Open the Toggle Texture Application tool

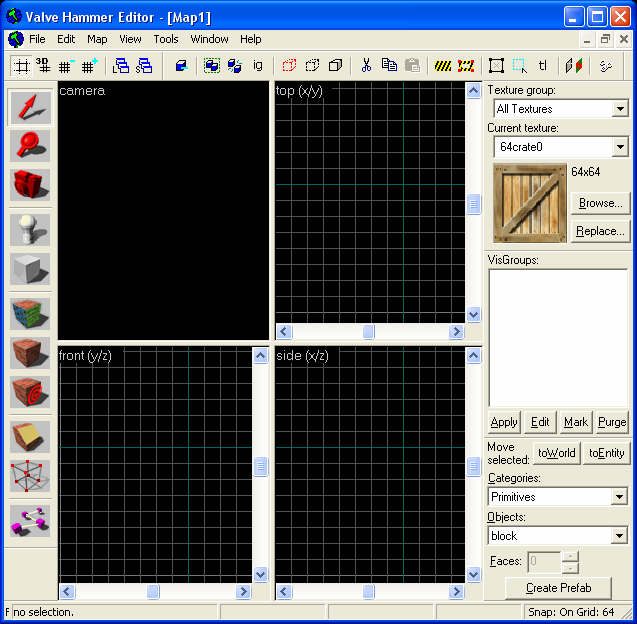click(30, 314)
